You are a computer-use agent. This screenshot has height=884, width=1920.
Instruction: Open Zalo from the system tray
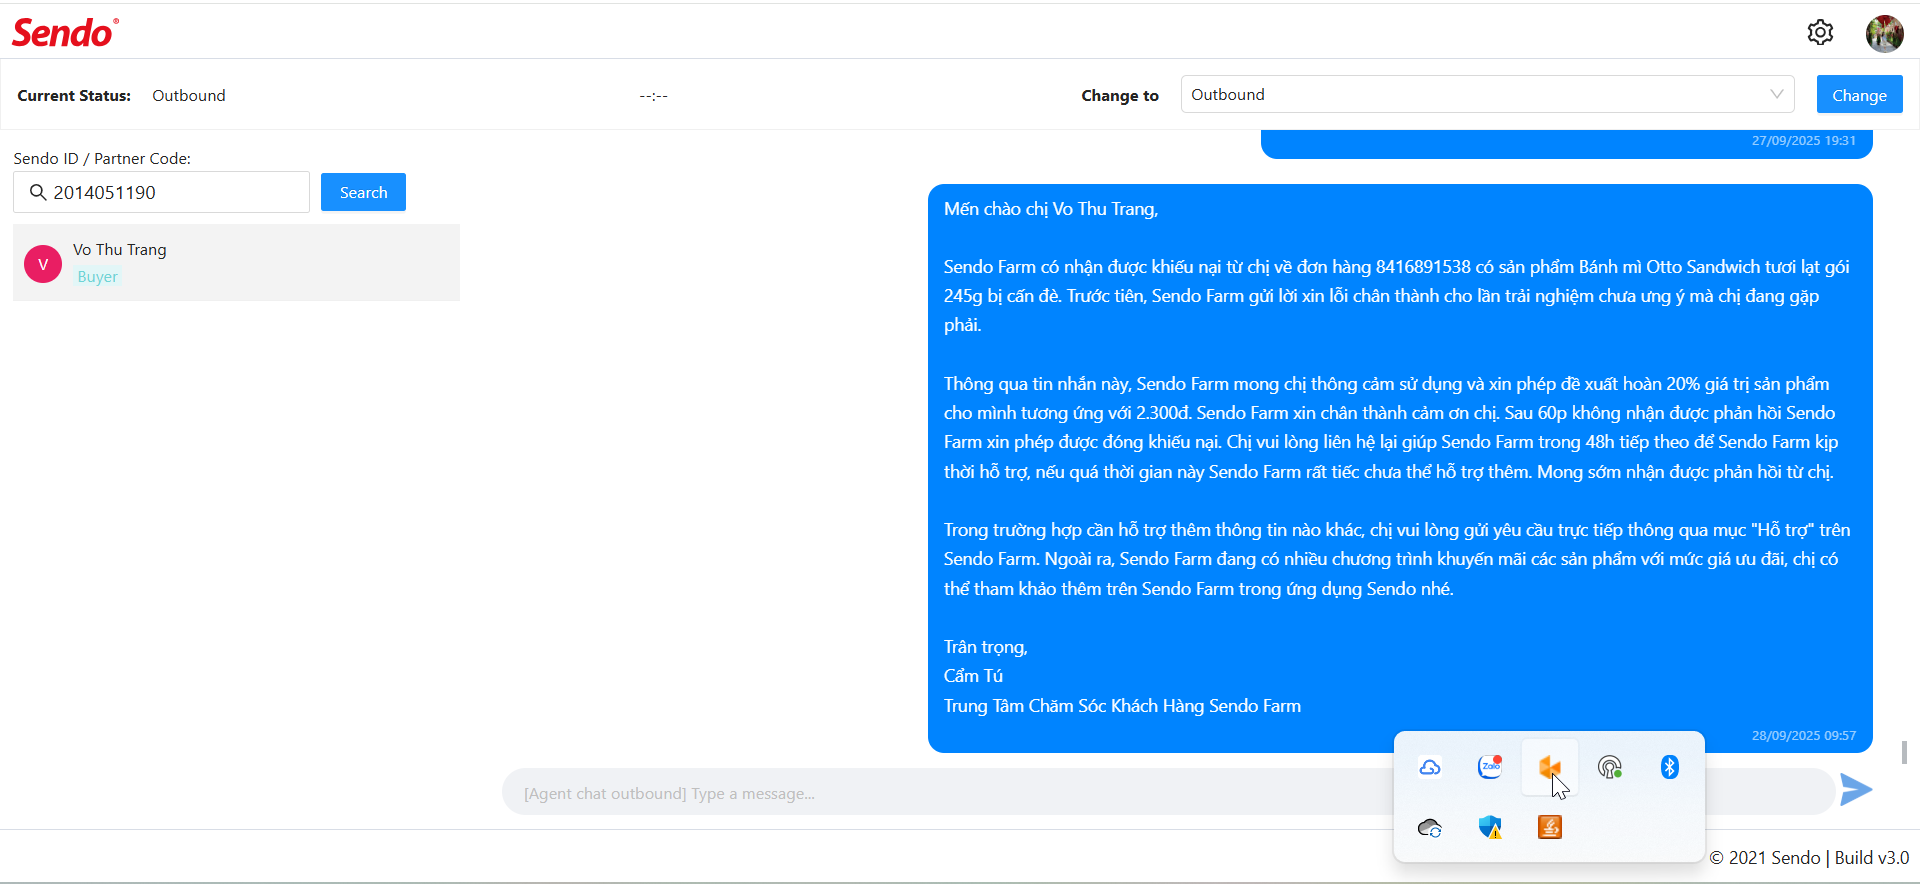[x=1490, y=767]
